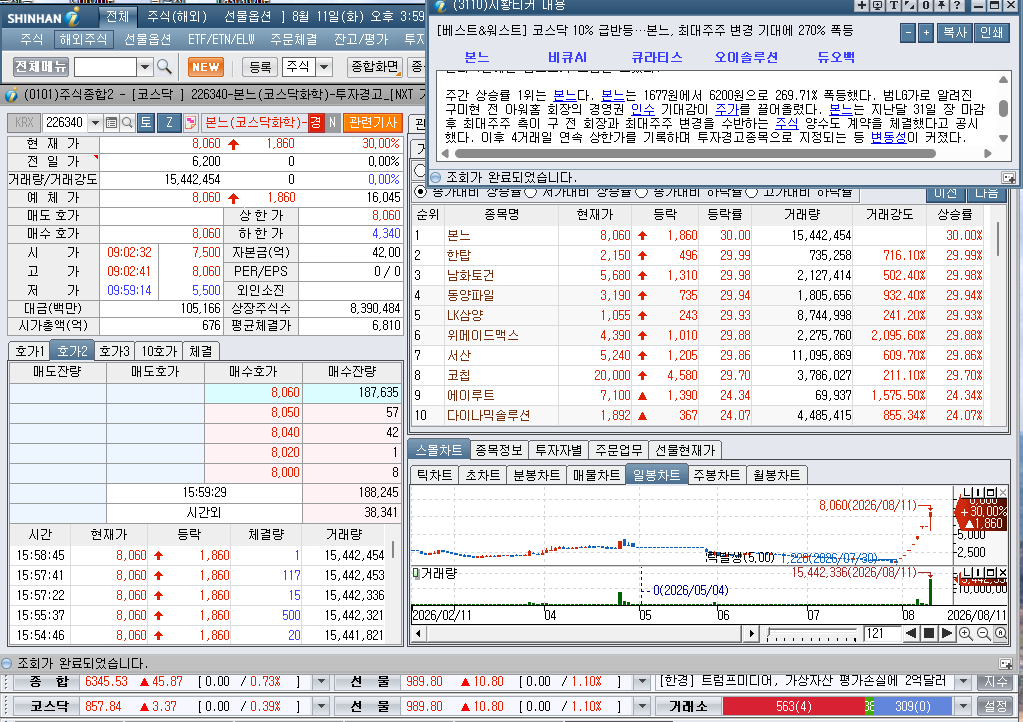Image resolution: width=1023 pixels, height=722 pixels.
Task: Click the 변동성 link in article text
Action: [x=888, y=138]
